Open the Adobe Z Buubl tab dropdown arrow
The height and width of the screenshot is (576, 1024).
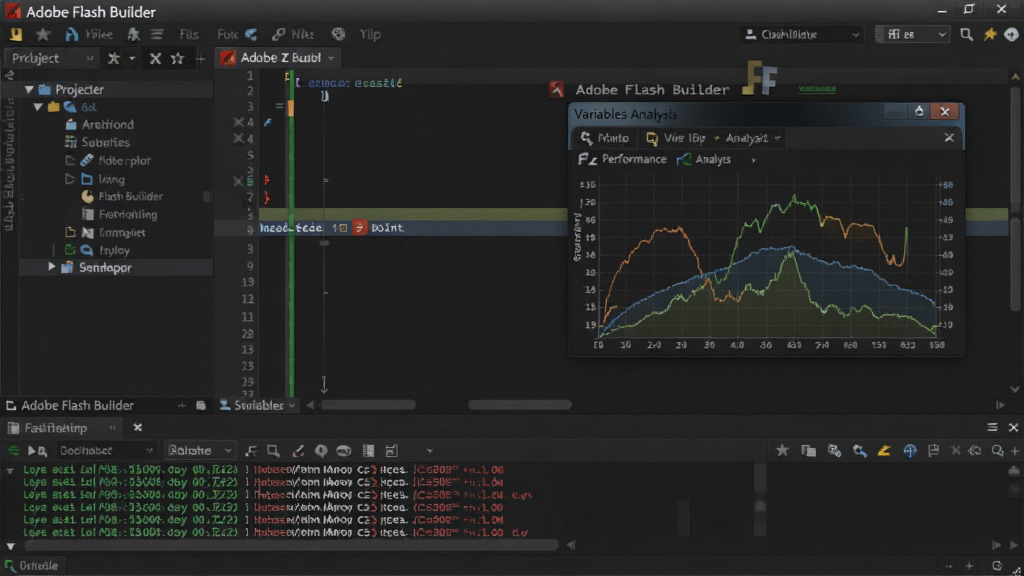click(331, 58)
